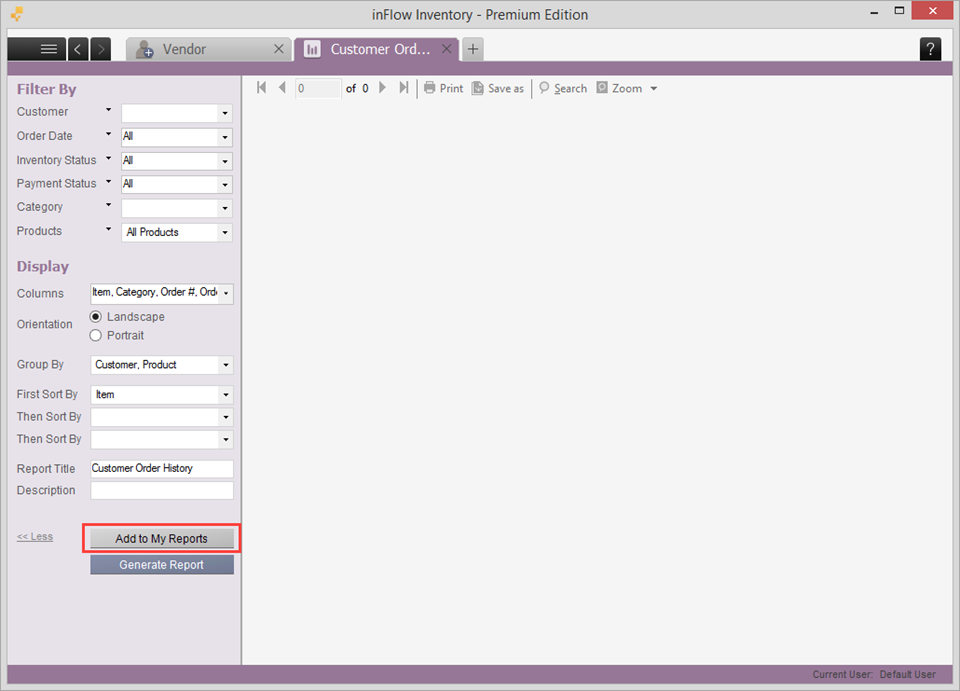The width and height of the screenshot is (960, 691).
Task: Change the Products filter label arrow
Action: point(108,229)
